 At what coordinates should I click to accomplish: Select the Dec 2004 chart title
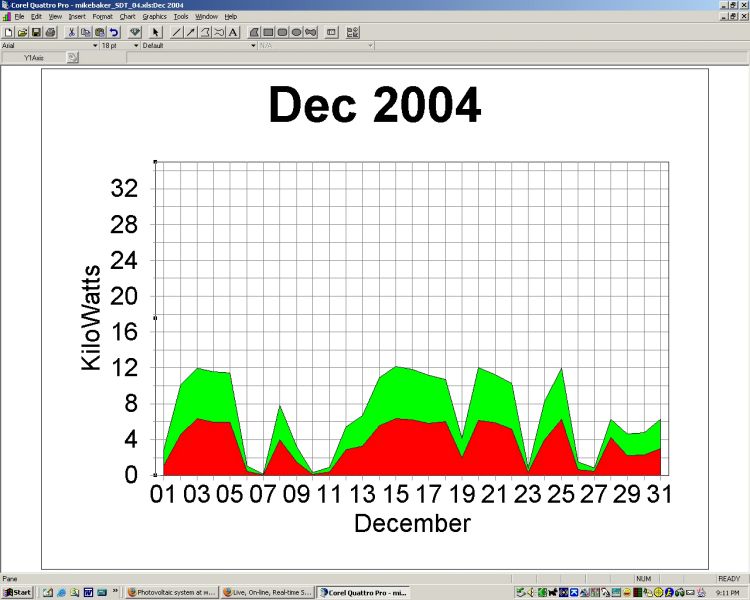coord(374,106)
